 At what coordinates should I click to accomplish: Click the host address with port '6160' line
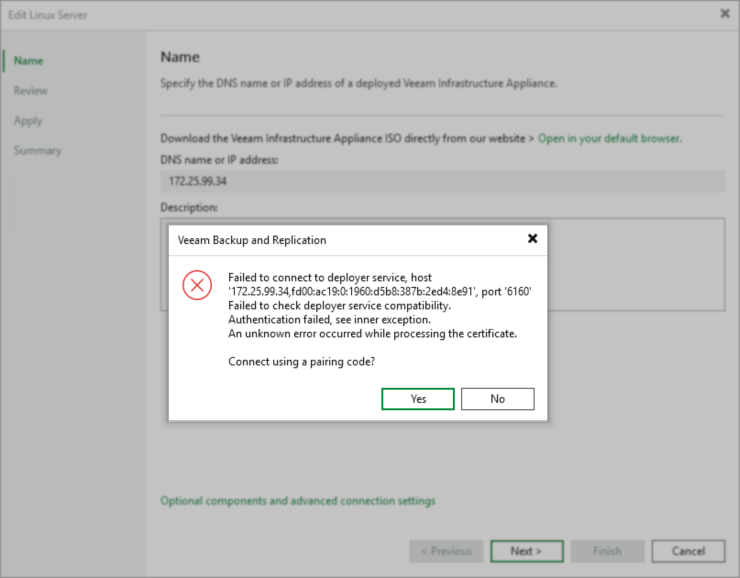[380, 292]
